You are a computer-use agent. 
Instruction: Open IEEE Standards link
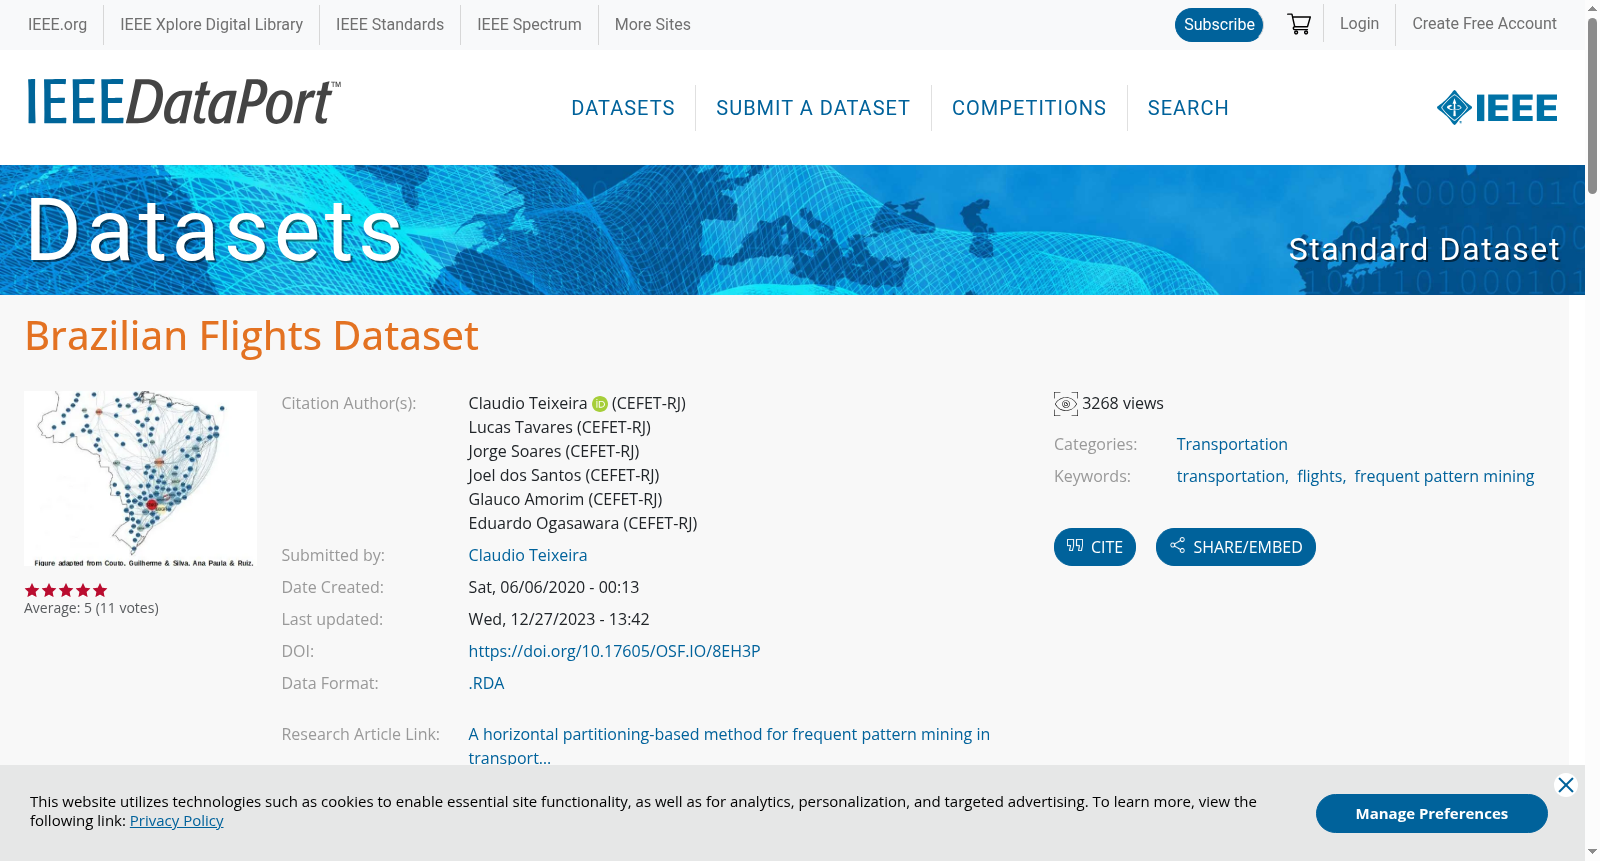click(390, 24)
